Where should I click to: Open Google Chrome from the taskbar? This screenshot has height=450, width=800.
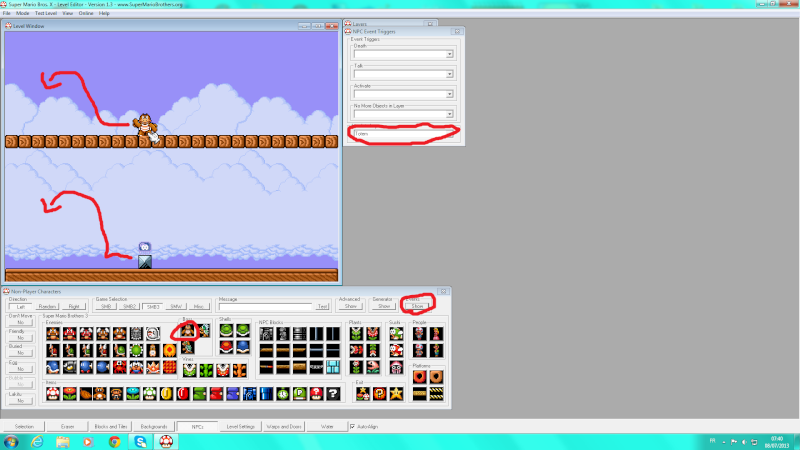click(114, 441)
